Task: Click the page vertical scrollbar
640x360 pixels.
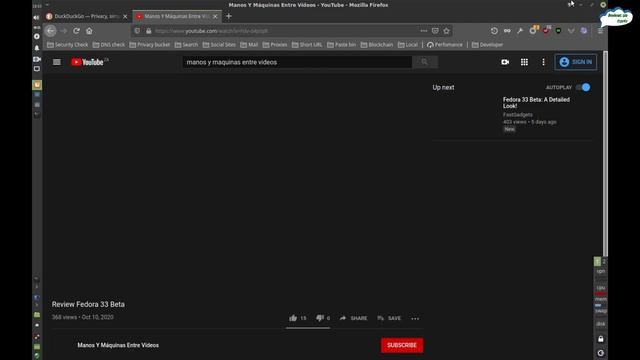Action: pos(605,154)
